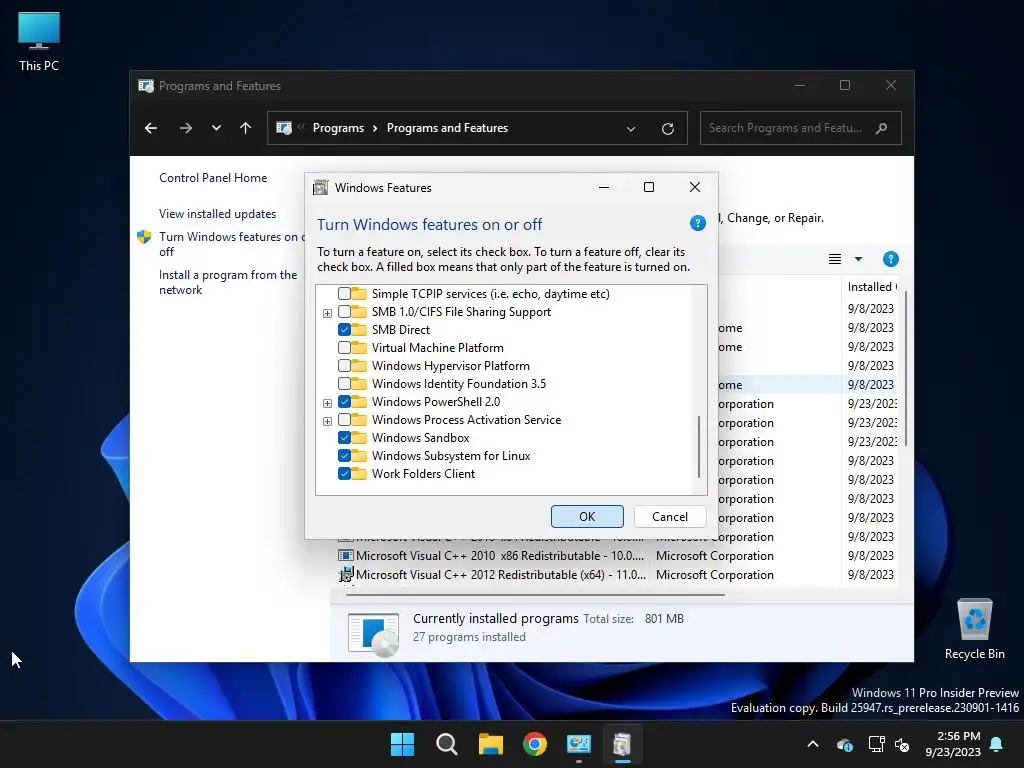Open Google Chrome from the taskbar
Image resolution: width=1024 pixels, height=768 pixels.
coord(535,744)
